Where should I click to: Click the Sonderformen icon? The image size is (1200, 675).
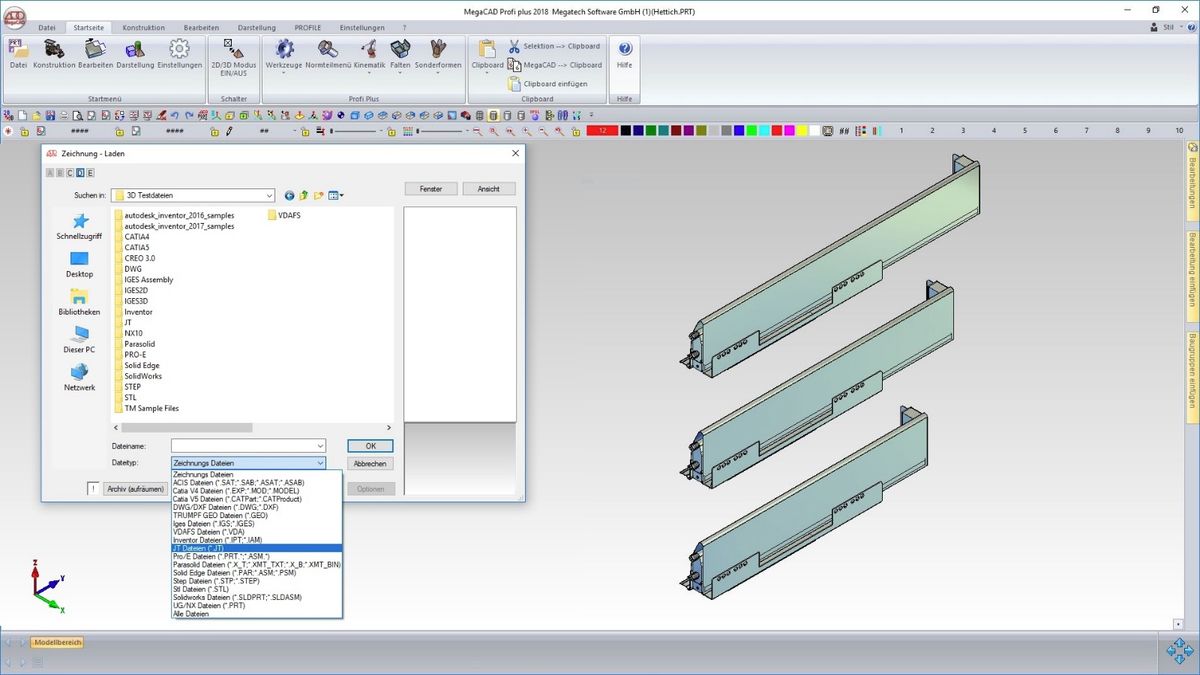pyautogui.click(x=438, y=53)
